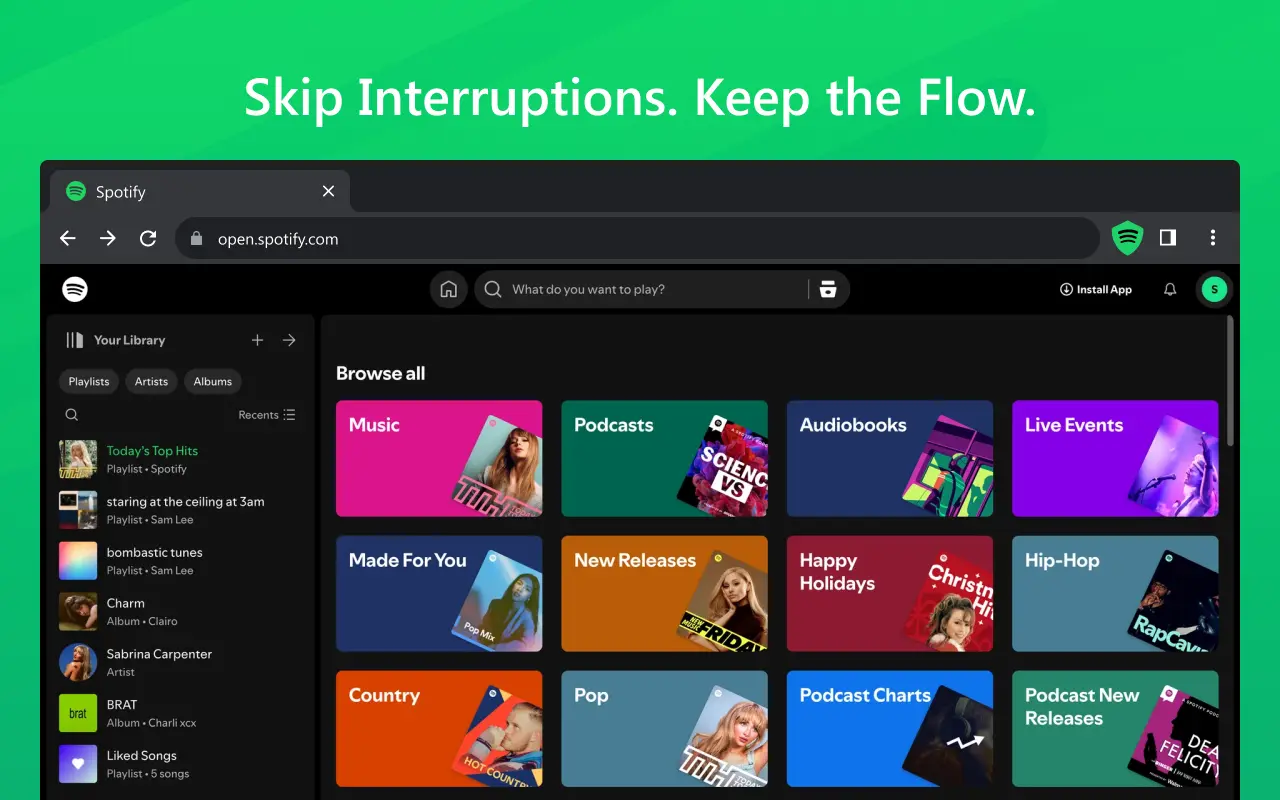Click the Install App button

click(x=1096, y=289)
